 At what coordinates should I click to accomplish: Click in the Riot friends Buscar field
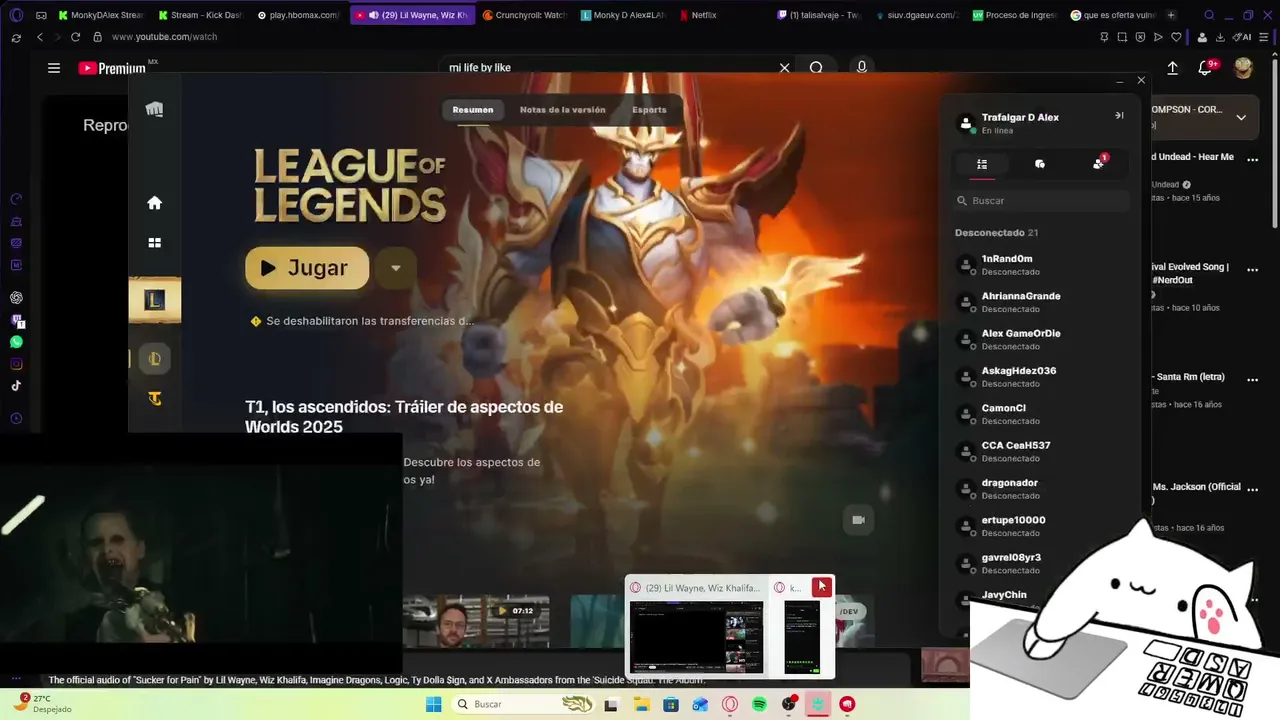click(x=1043, y=201)
